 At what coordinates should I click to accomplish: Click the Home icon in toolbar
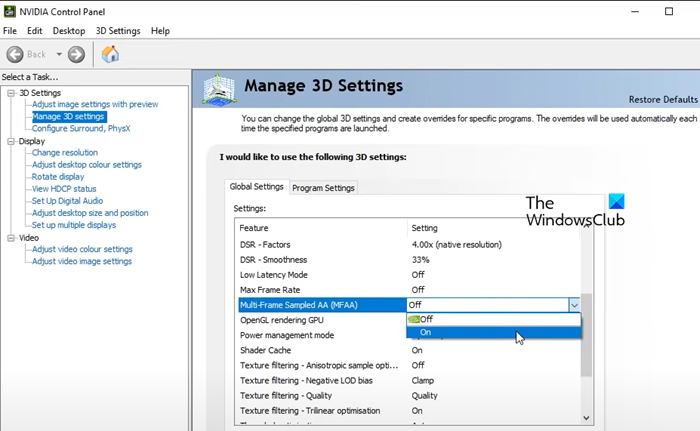point(110,54)
